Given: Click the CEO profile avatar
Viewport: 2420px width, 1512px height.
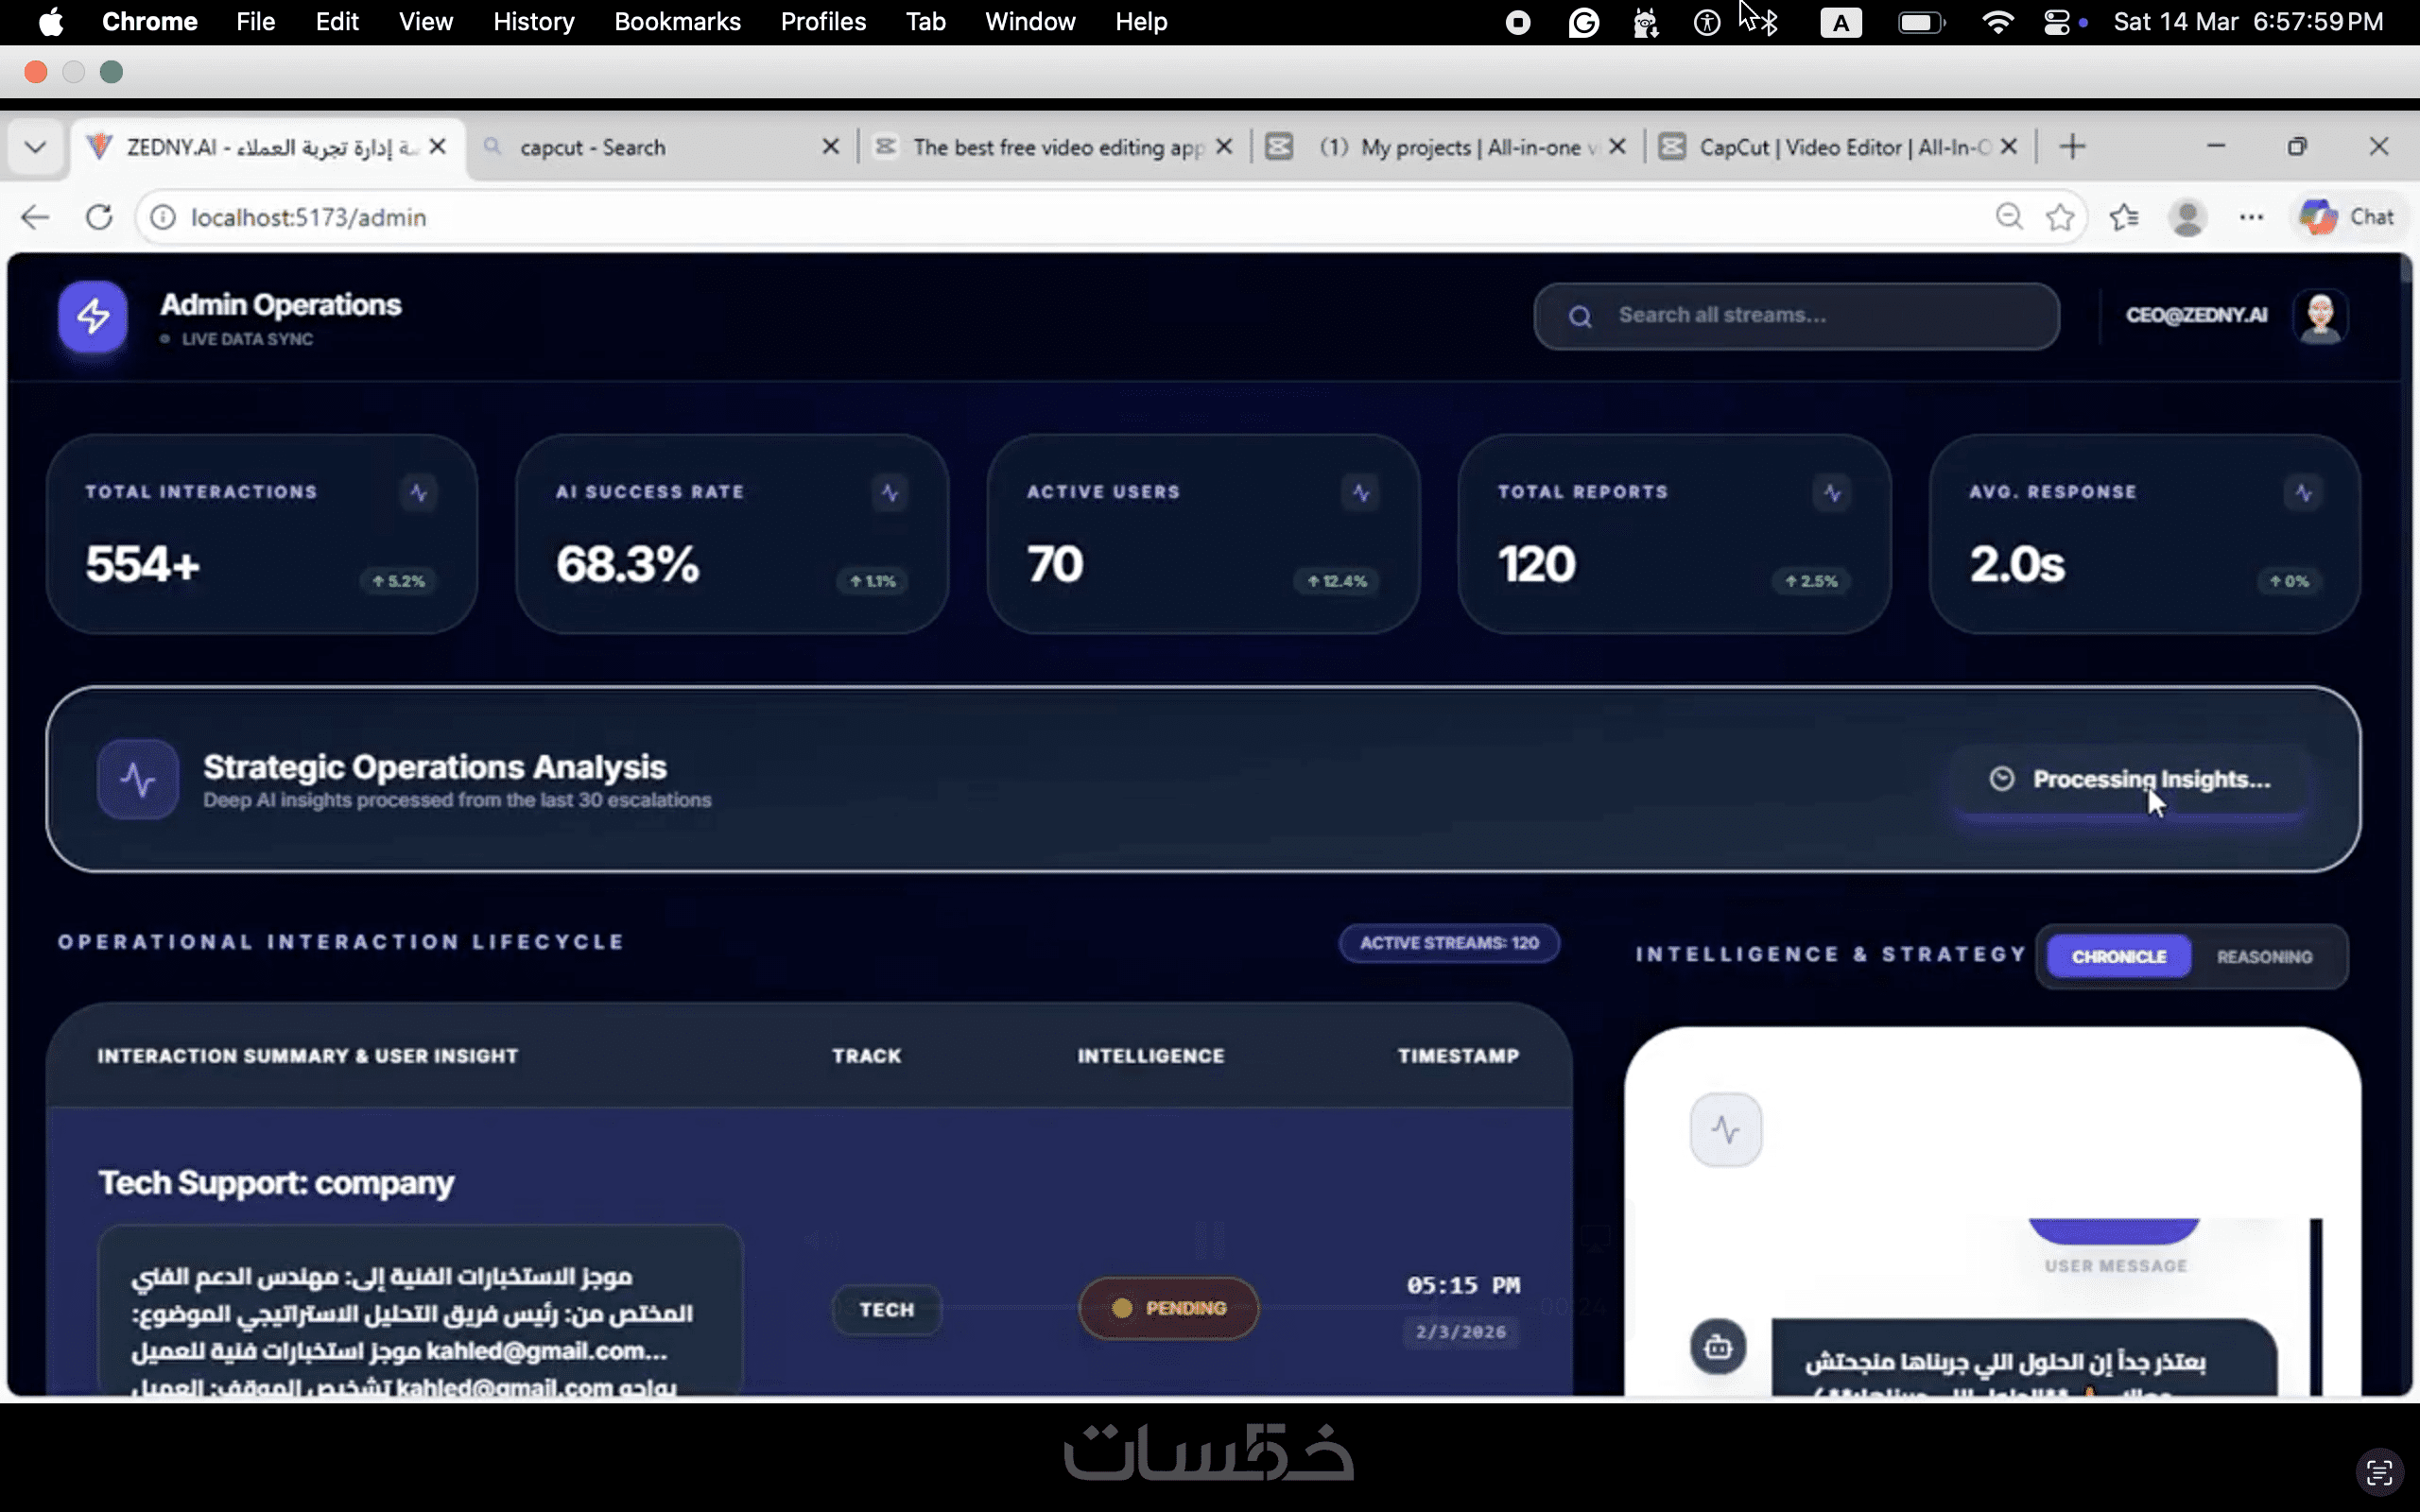Looking at the screenshot, I should tap(2319, 316).
